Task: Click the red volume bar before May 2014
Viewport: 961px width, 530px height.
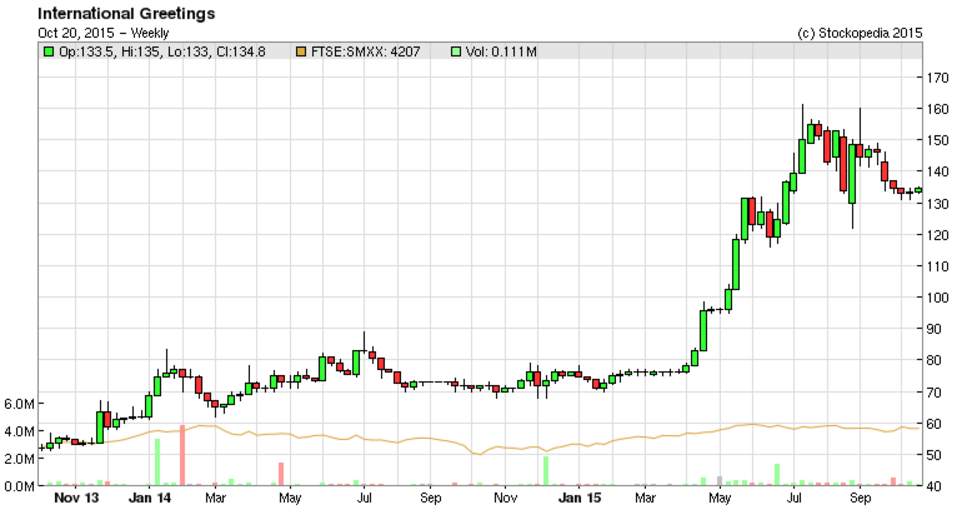Action: pos(281,474)
